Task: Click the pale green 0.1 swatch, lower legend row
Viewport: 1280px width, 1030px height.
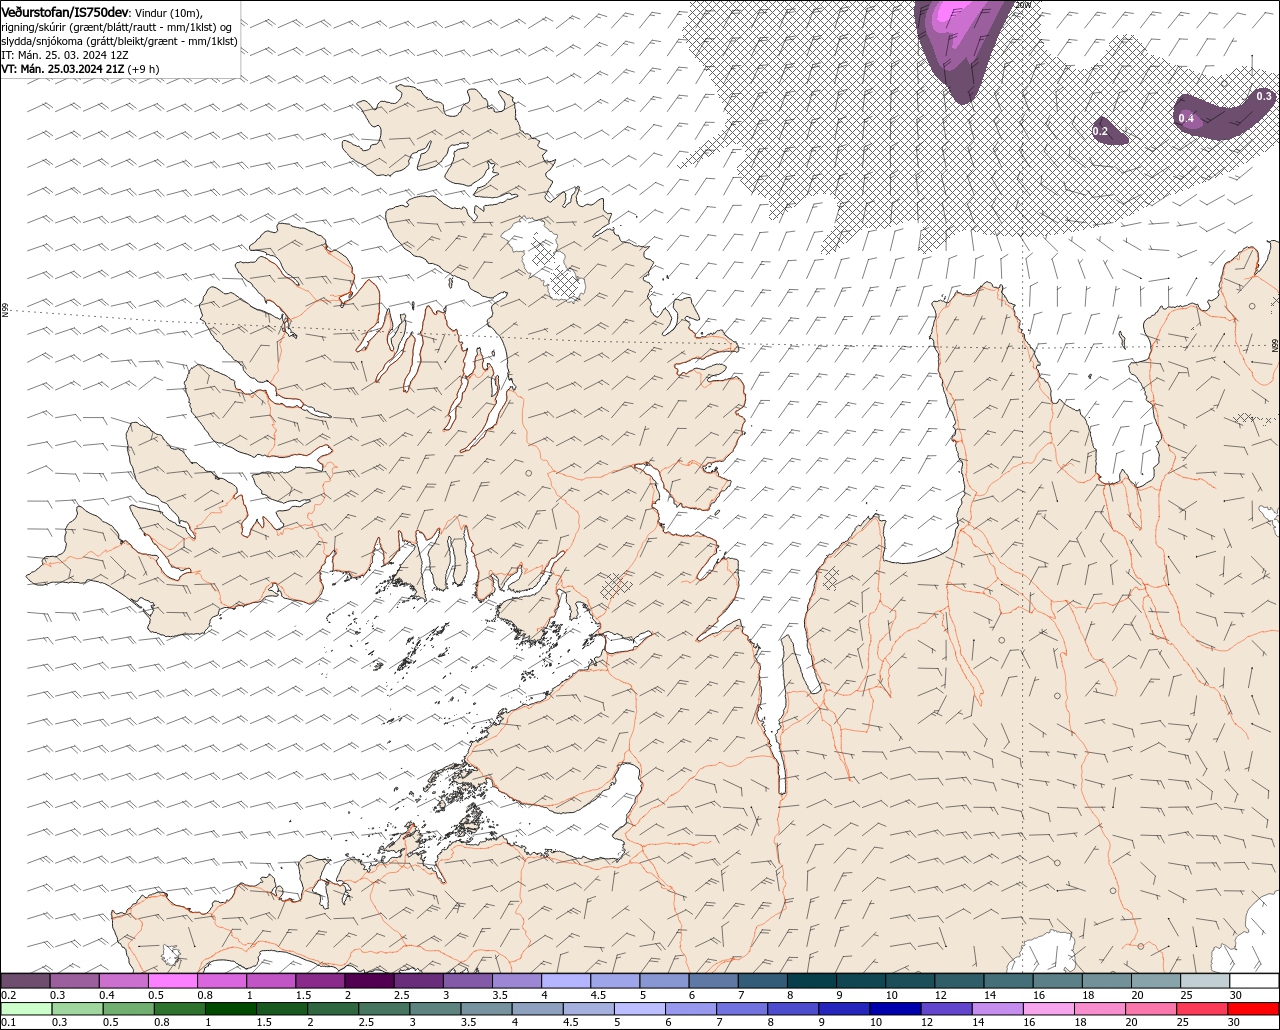Action: click(x=26, y=1009)
